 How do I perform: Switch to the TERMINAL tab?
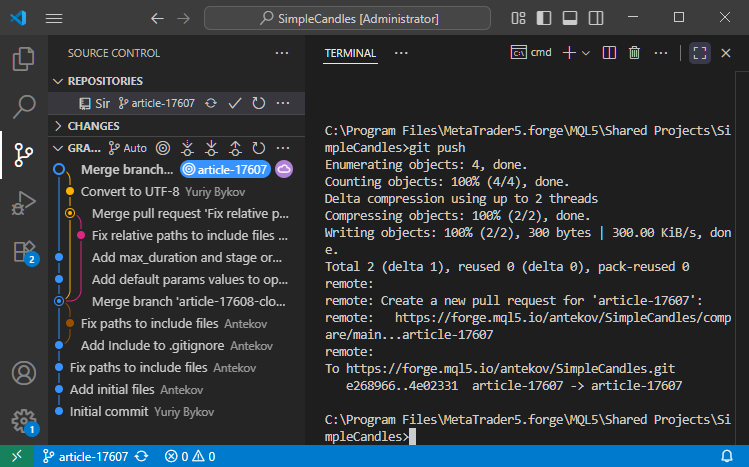point(350,53)
